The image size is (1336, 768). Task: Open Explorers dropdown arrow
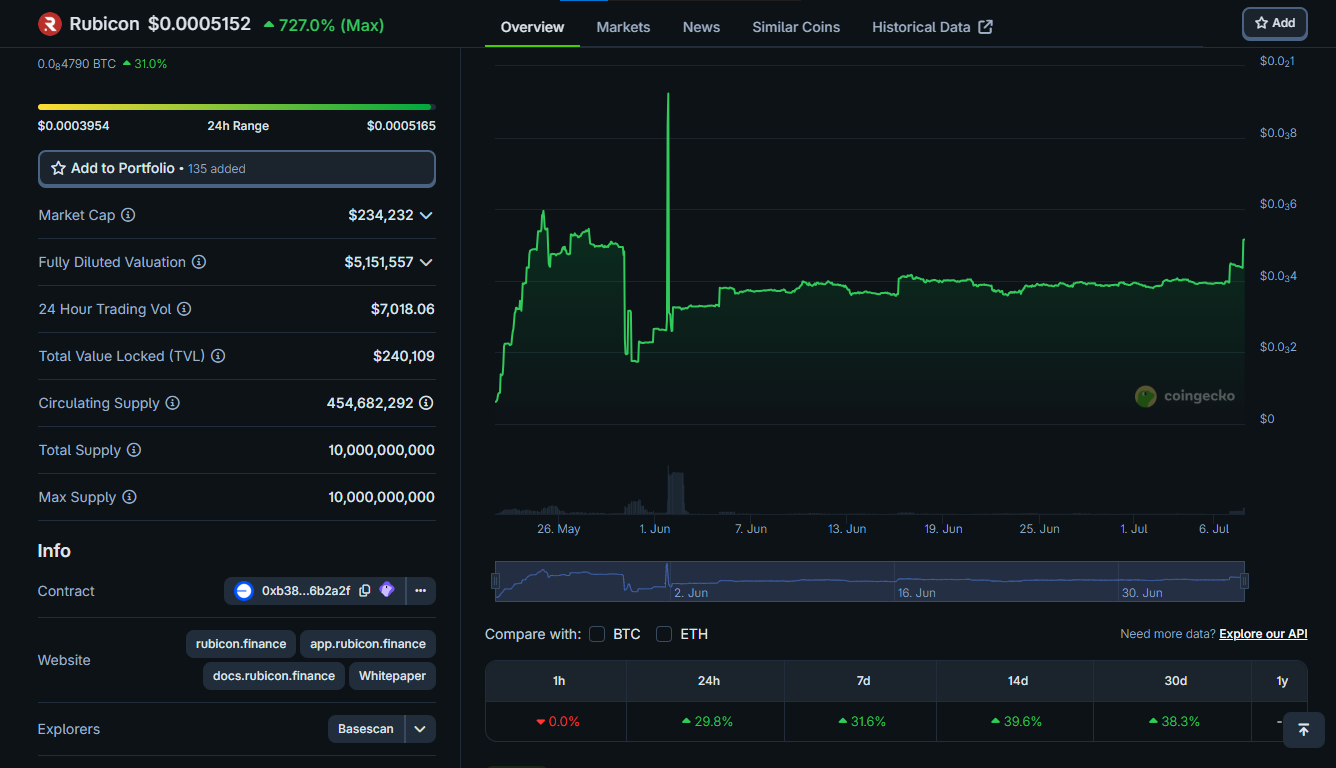coord(420,729)
